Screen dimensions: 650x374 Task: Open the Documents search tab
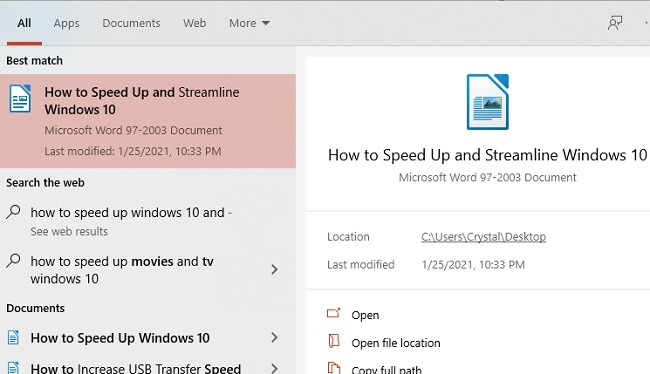pos(131,23)
